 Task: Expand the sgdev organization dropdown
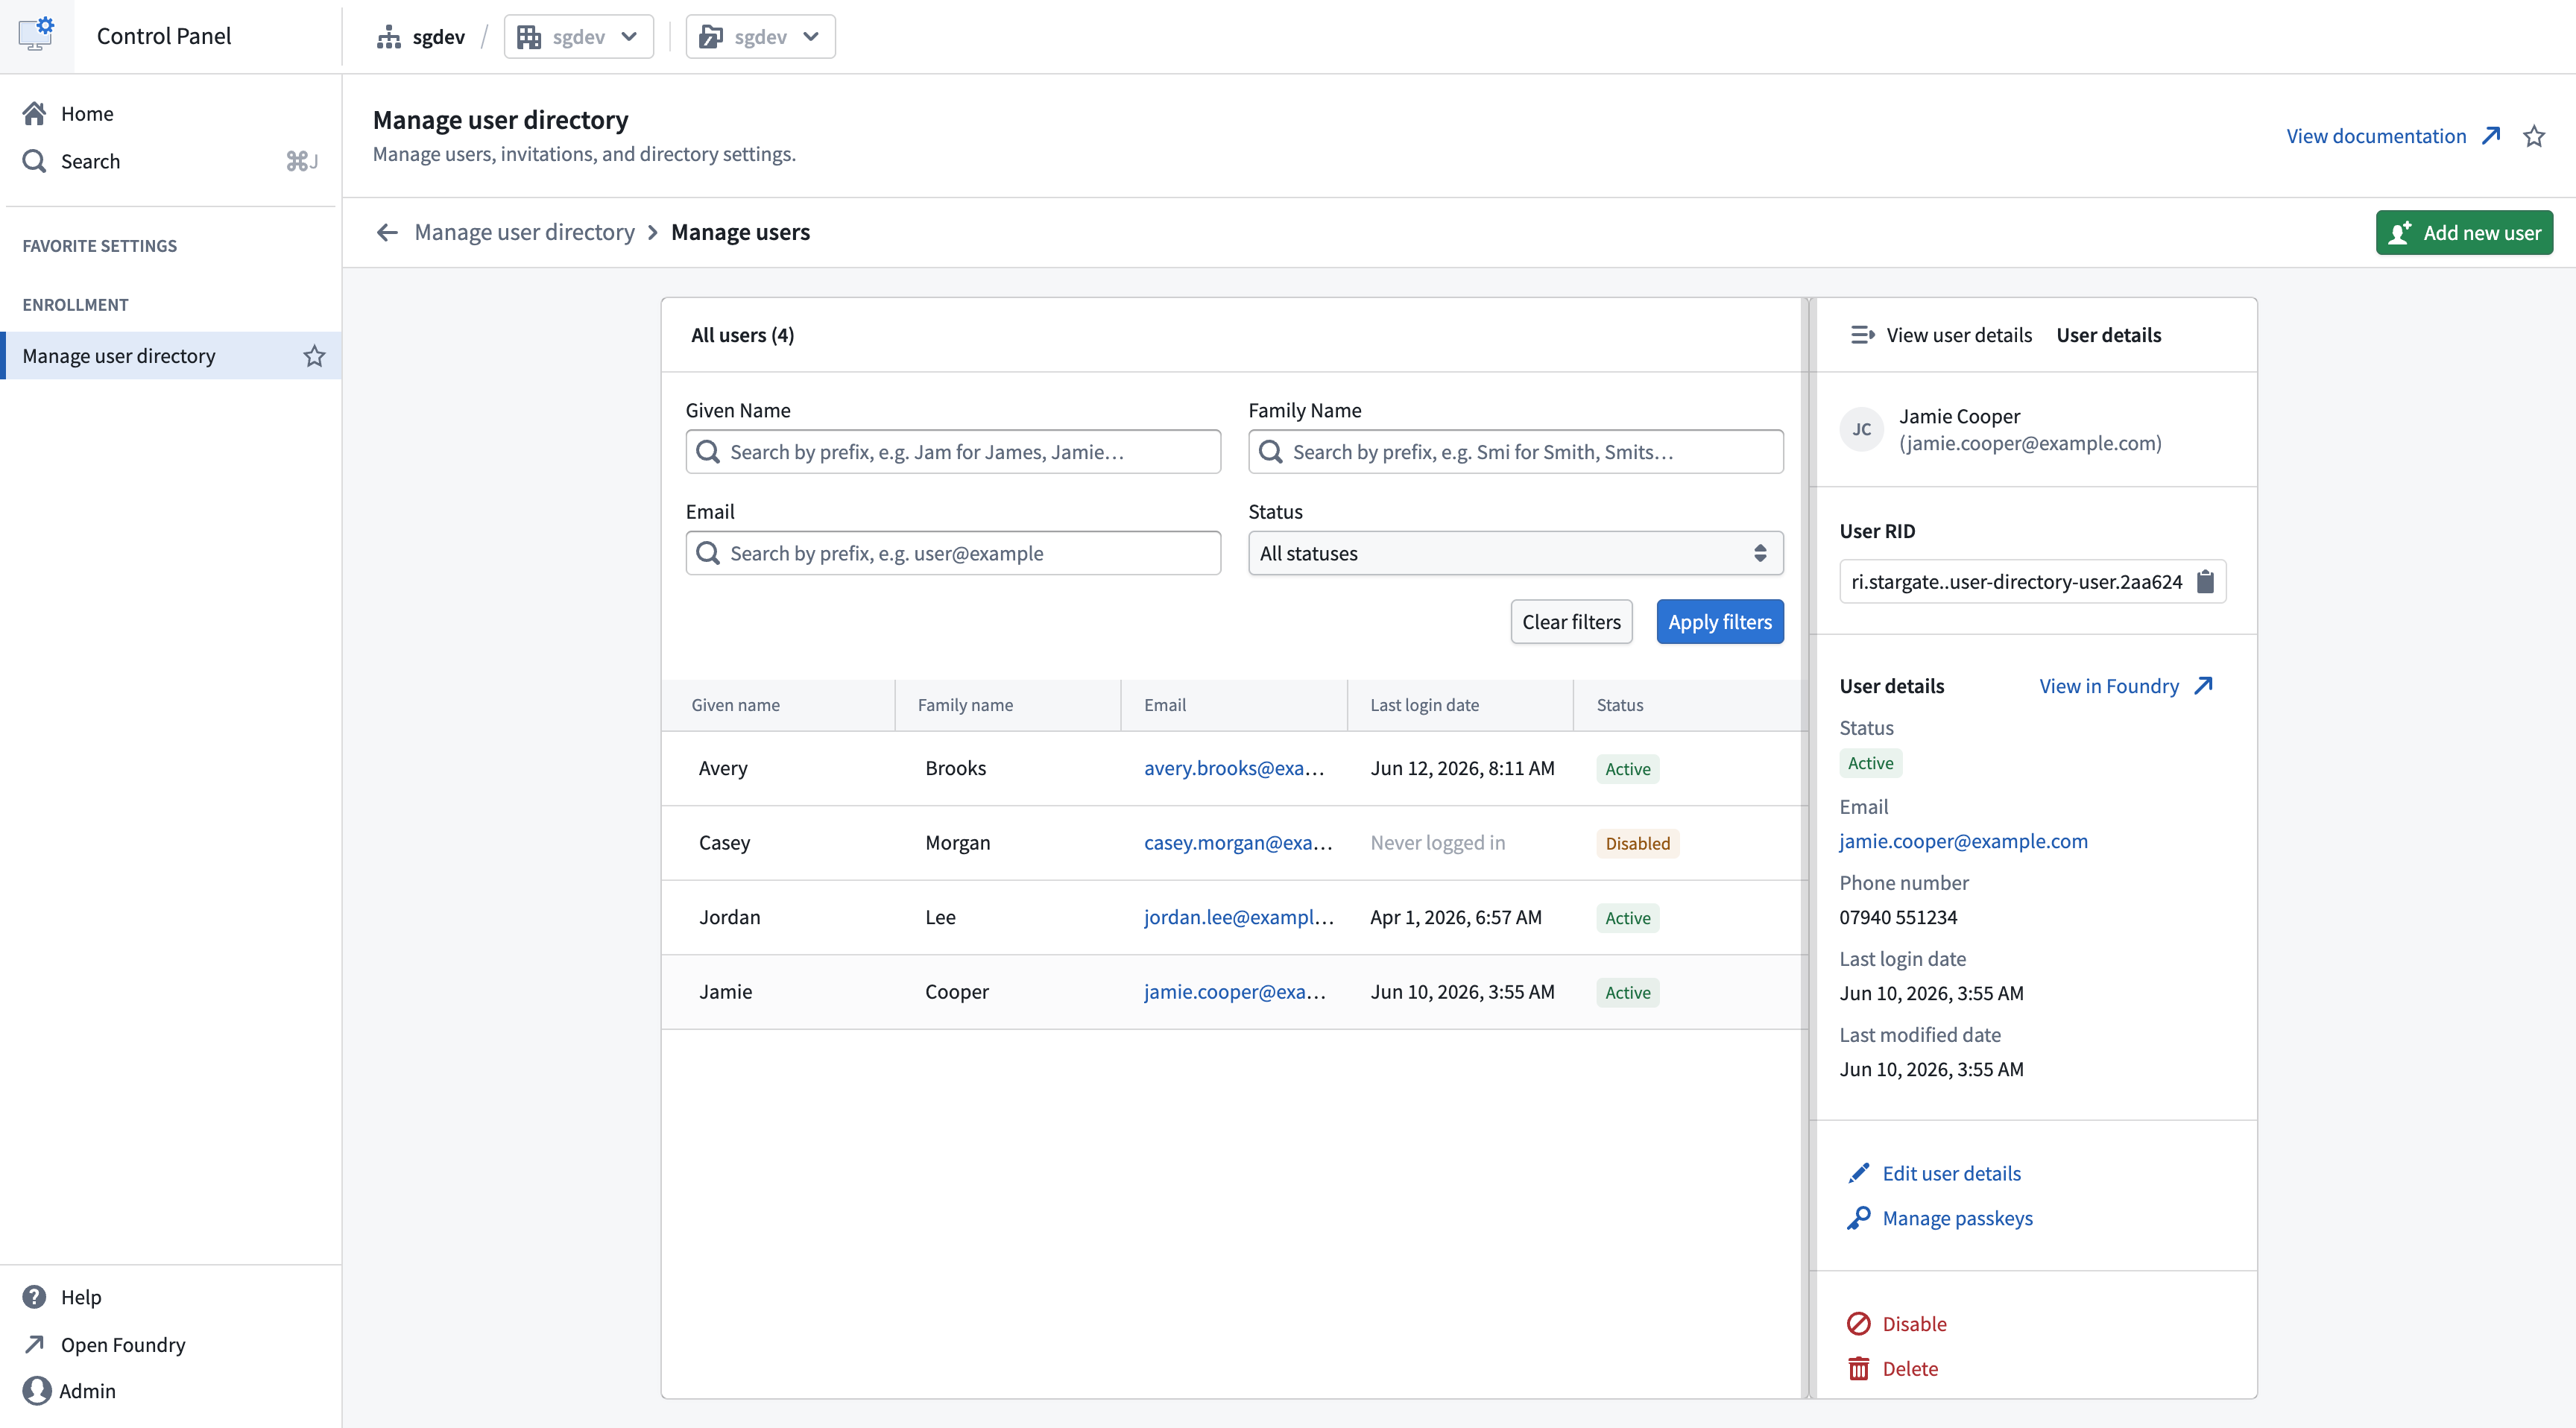(x=578, y=37)
